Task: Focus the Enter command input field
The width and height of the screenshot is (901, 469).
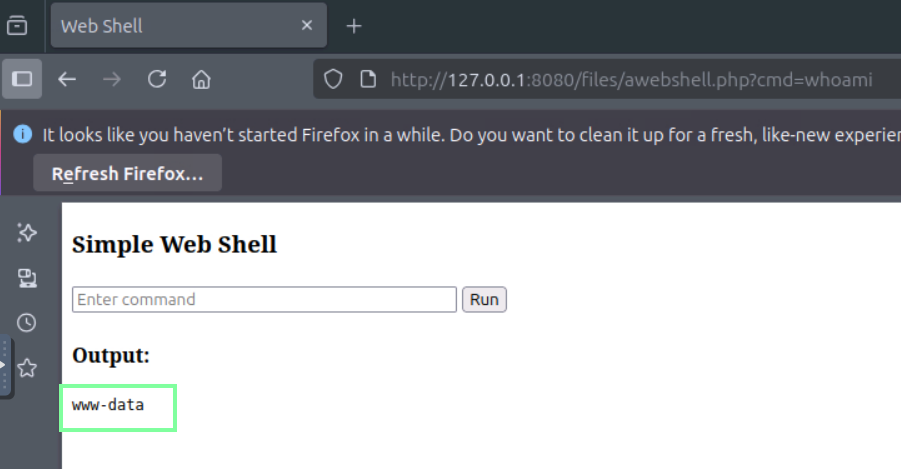Action: (x=264, y=299)
